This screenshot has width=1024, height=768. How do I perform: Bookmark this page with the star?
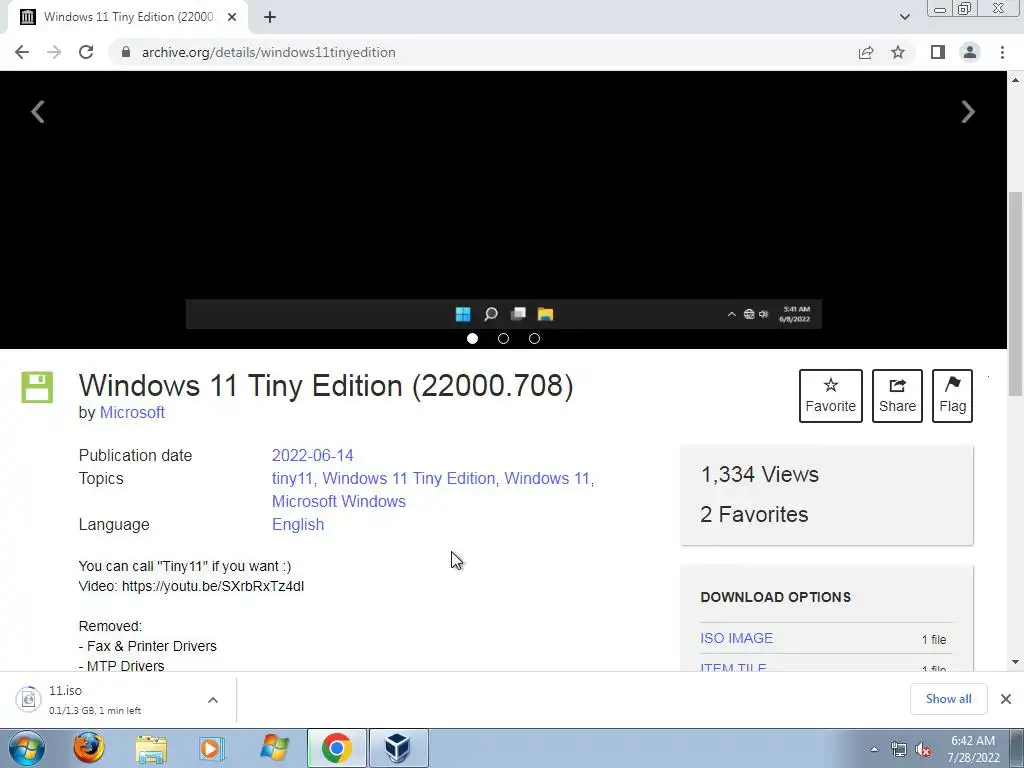tap(898, 52)
